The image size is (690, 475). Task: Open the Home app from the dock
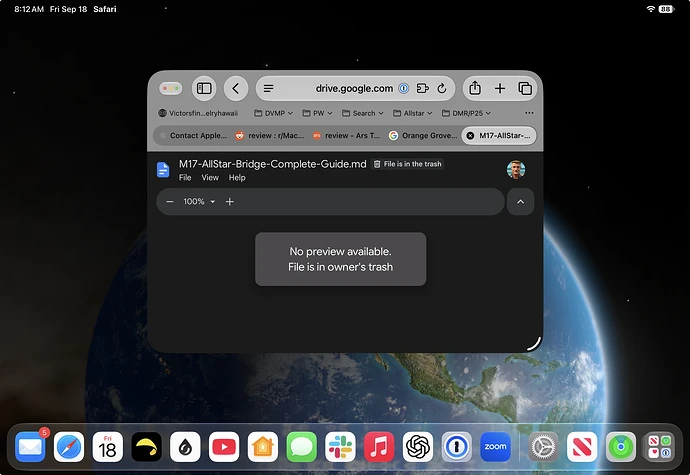(263, 447)
